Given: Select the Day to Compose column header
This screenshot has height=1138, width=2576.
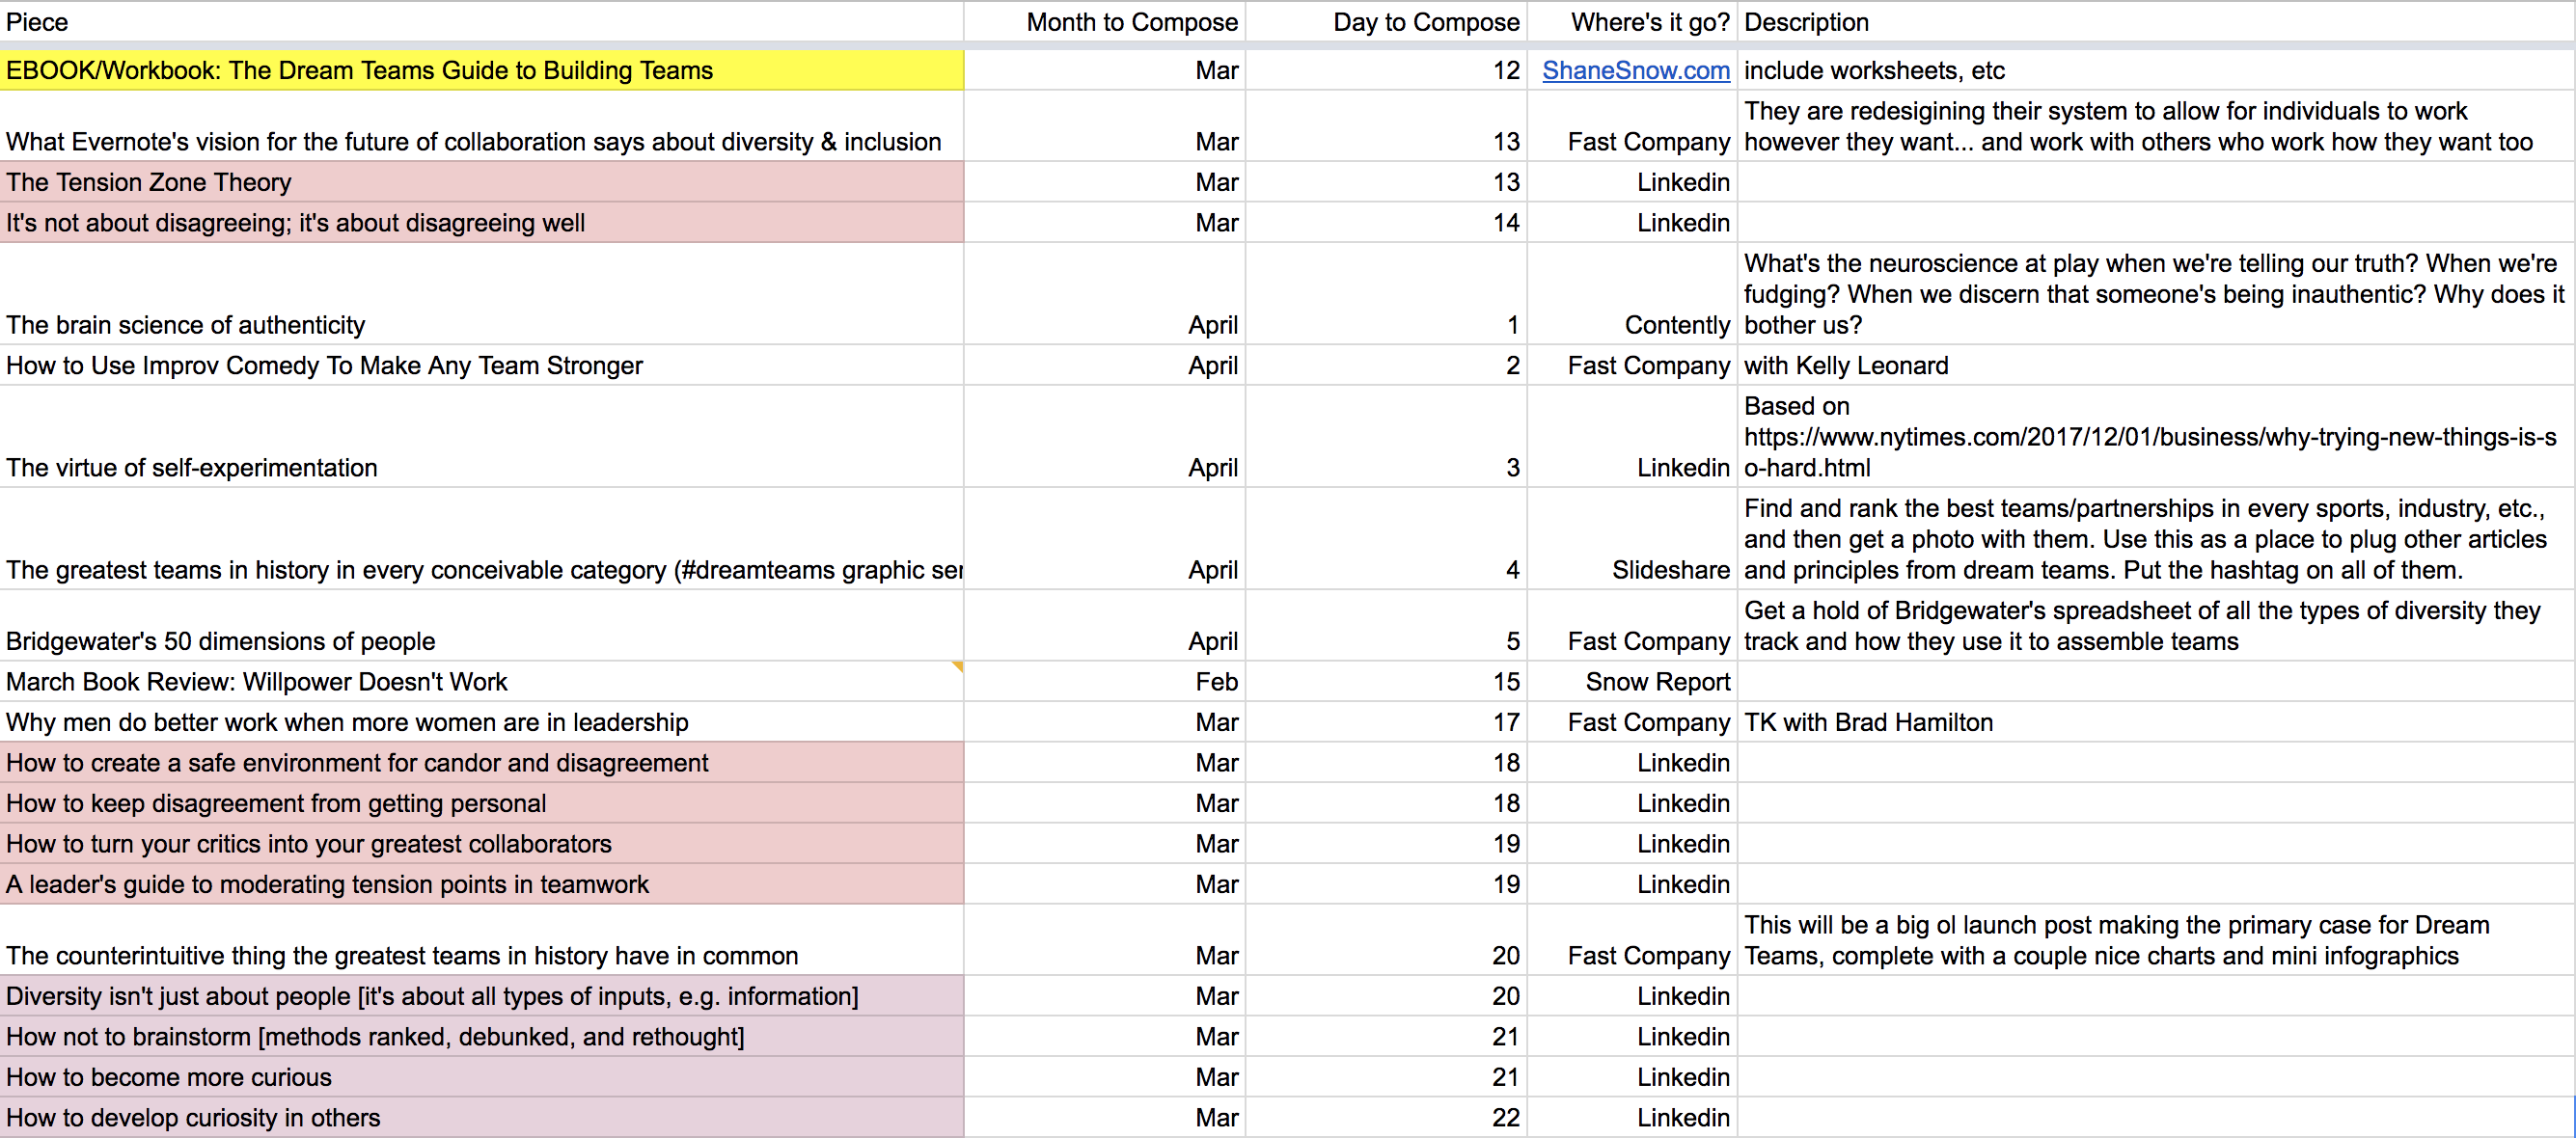Looking at the screenshot, I should point(1424,21).
